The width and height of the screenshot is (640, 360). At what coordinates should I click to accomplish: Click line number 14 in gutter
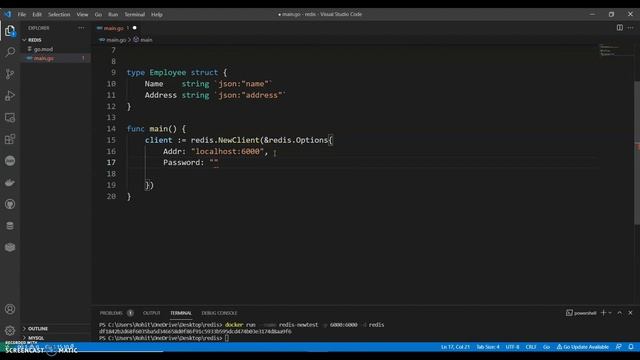pos(111,129)
